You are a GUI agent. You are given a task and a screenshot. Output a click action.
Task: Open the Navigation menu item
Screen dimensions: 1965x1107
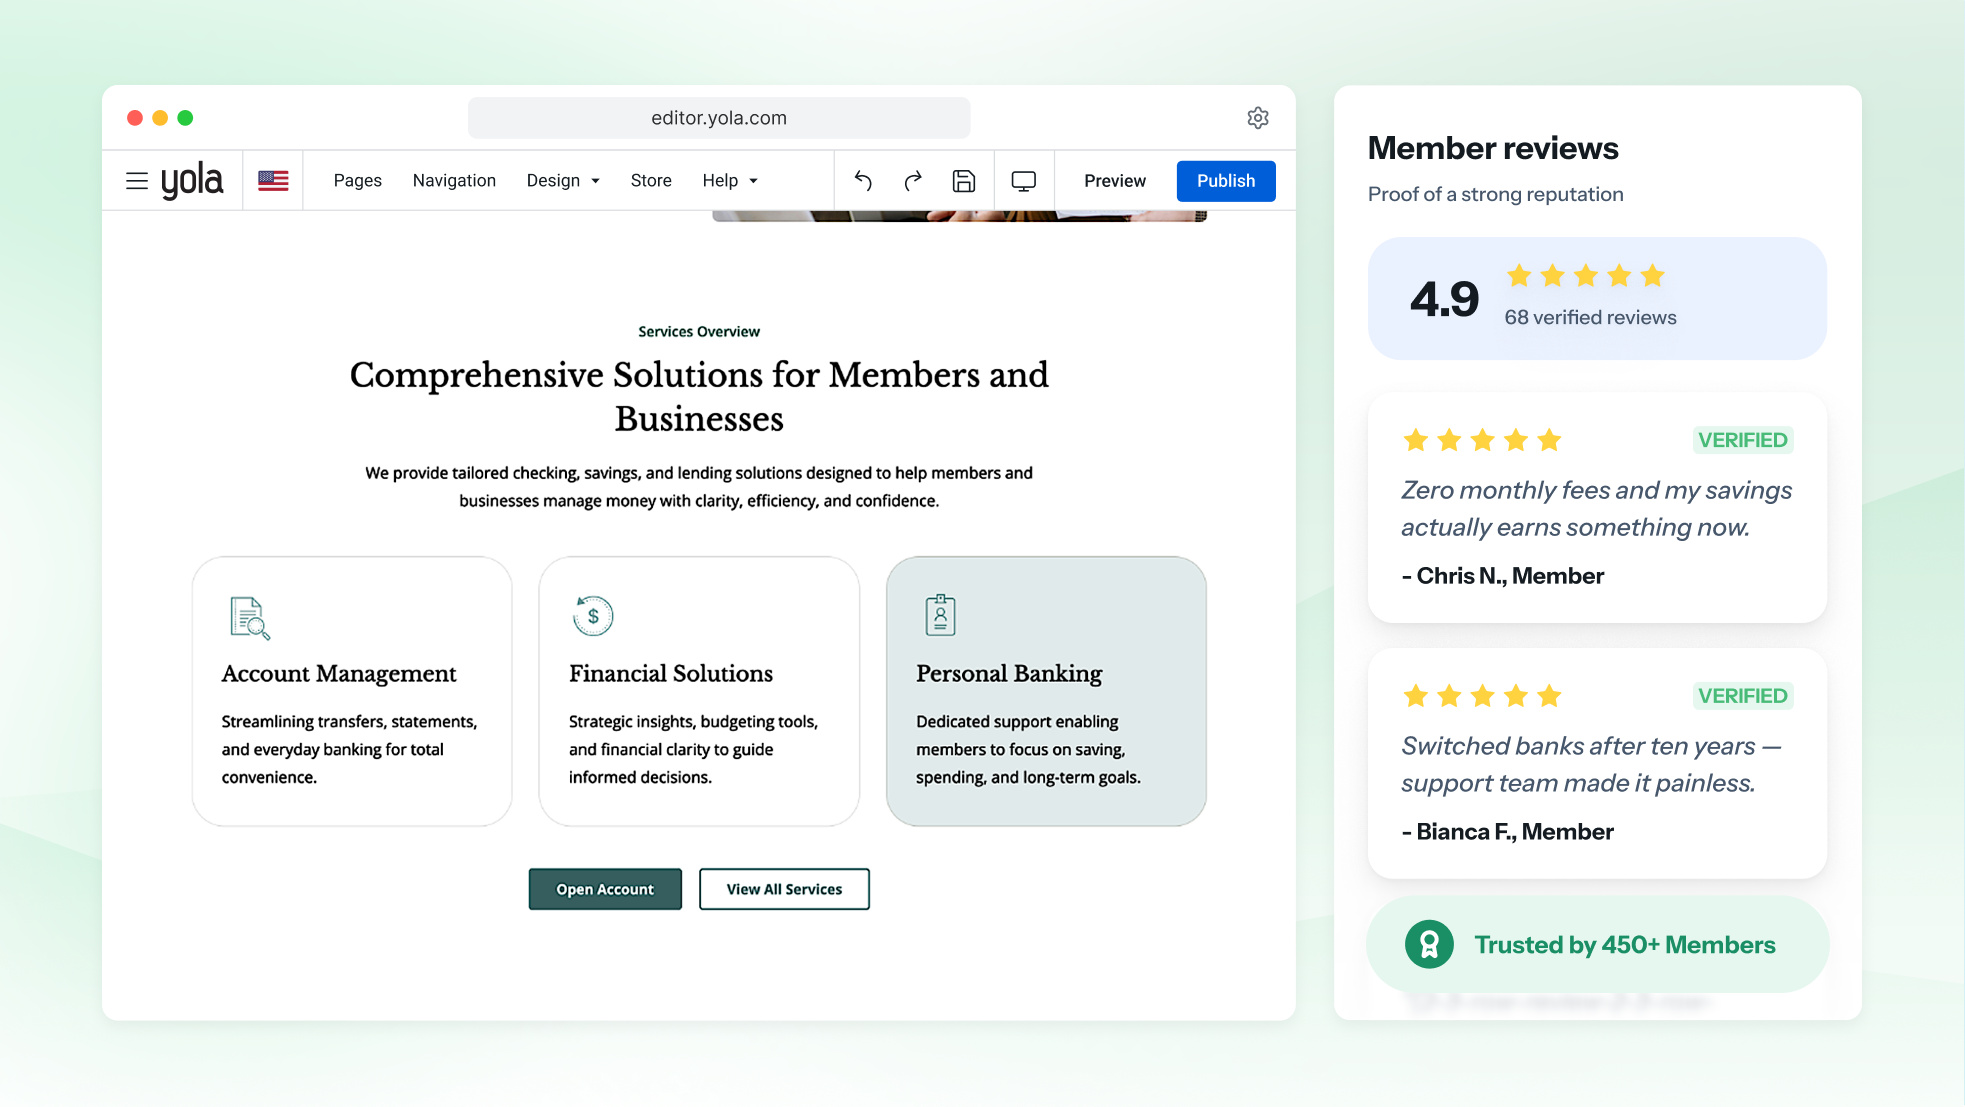(454, 181)
